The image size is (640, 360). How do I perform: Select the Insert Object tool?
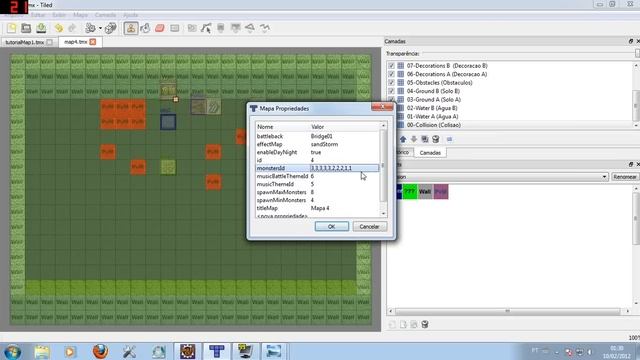[x=191, y=28]
